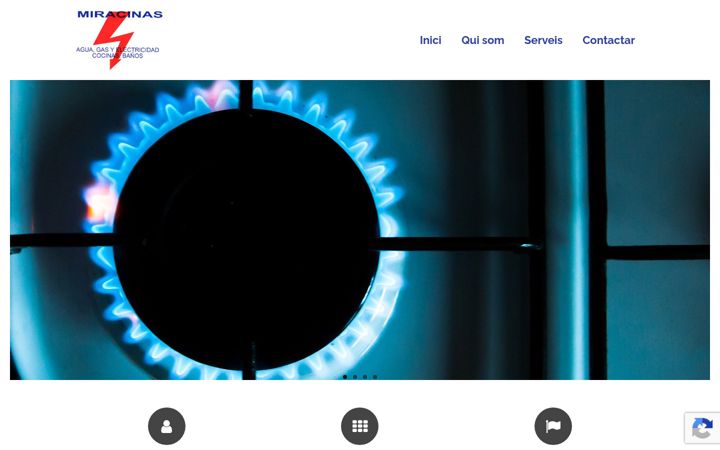Screen dimensions: 720x450
Task: Select the second slider pagination dot
Action: [x=355, y=377]
